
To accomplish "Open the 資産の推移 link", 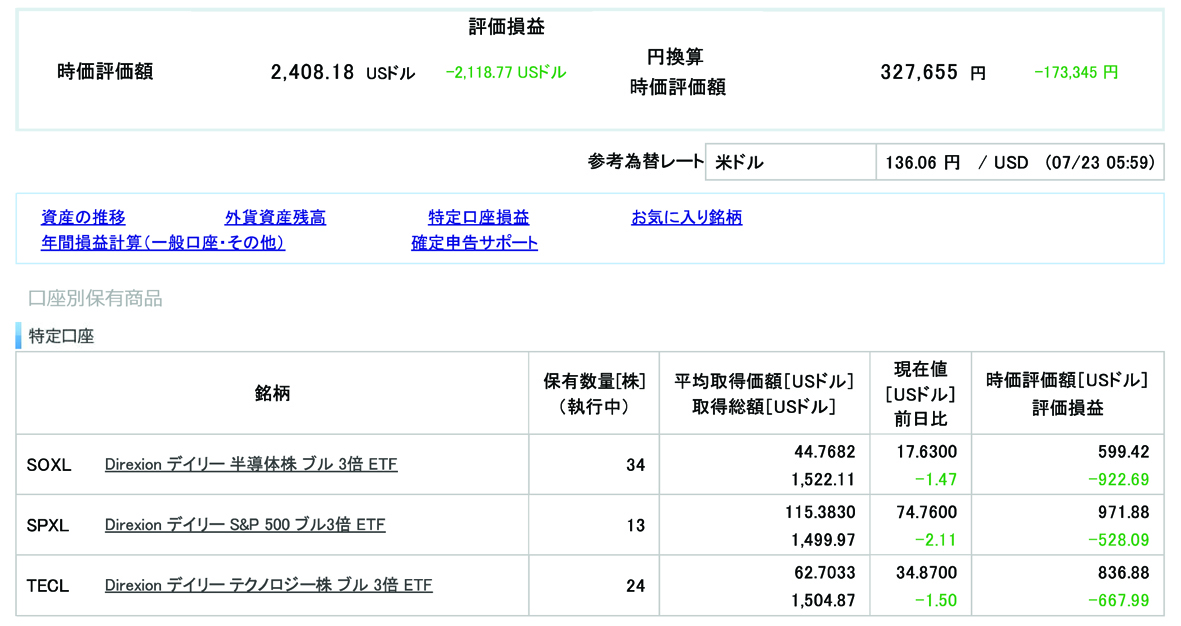I will tap(83, 218).
